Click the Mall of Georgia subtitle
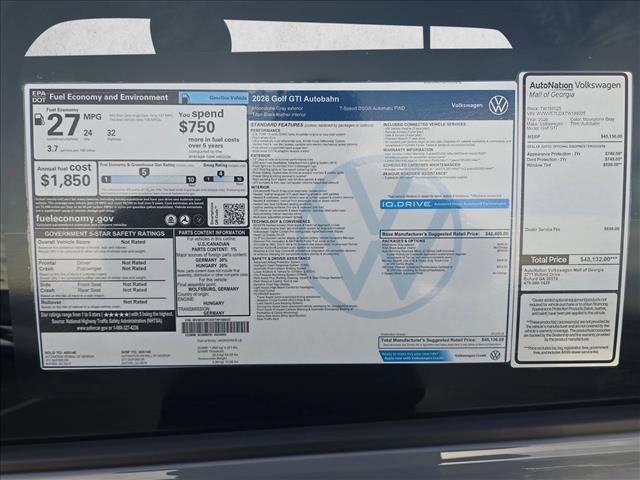Screen dimensions: 640x480 551,94
